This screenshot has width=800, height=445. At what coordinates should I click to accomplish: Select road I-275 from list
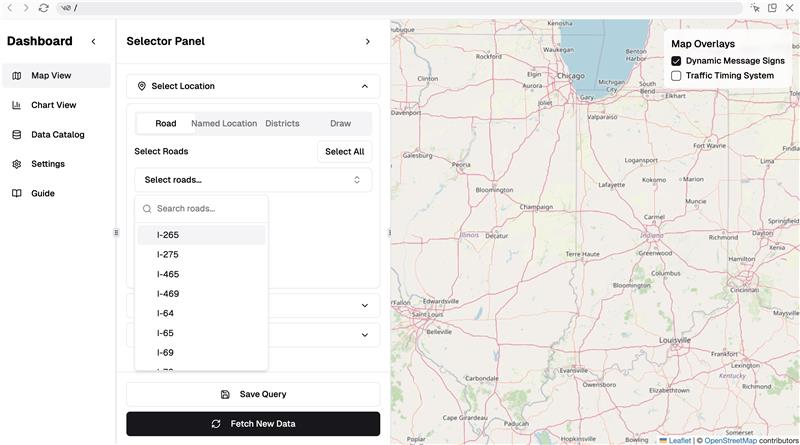point(202,255)
